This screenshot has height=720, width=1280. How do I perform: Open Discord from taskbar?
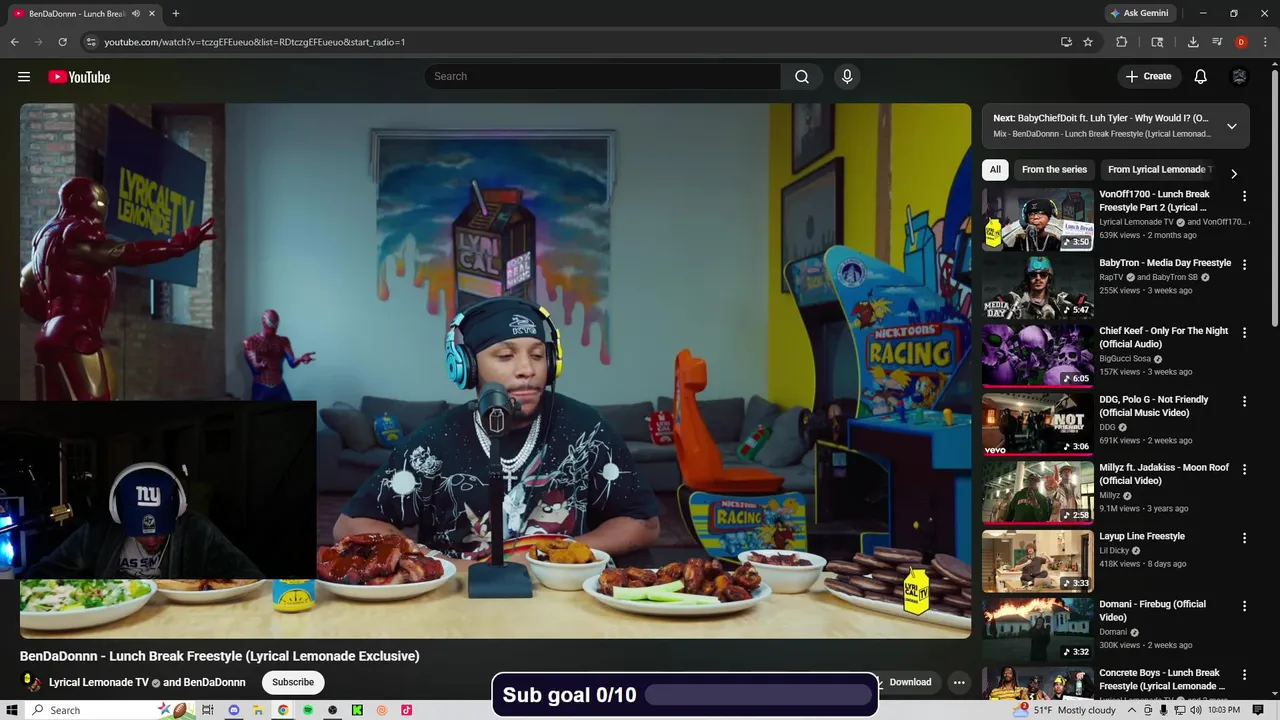coord(233,710)
